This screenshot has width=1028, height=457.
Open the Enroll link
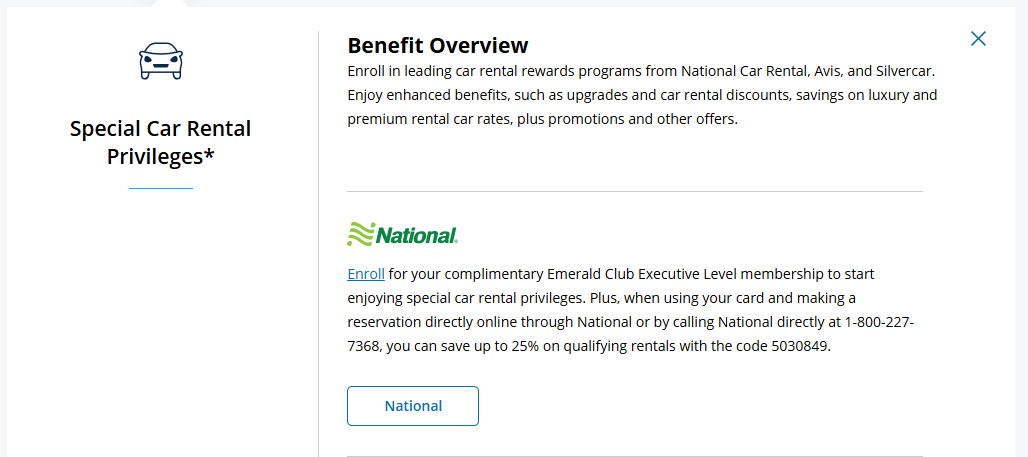(x=365, y=273)
